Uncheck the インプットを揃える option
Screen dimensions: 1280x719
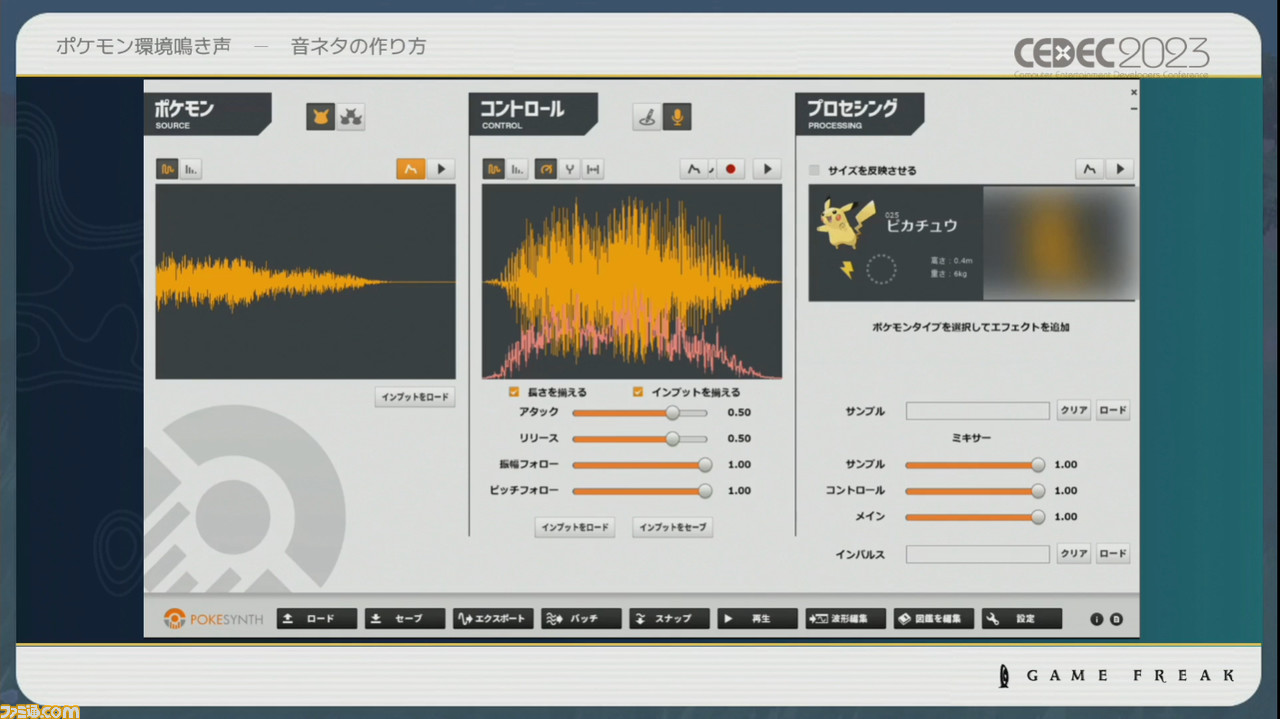click(x=637, y=392)
